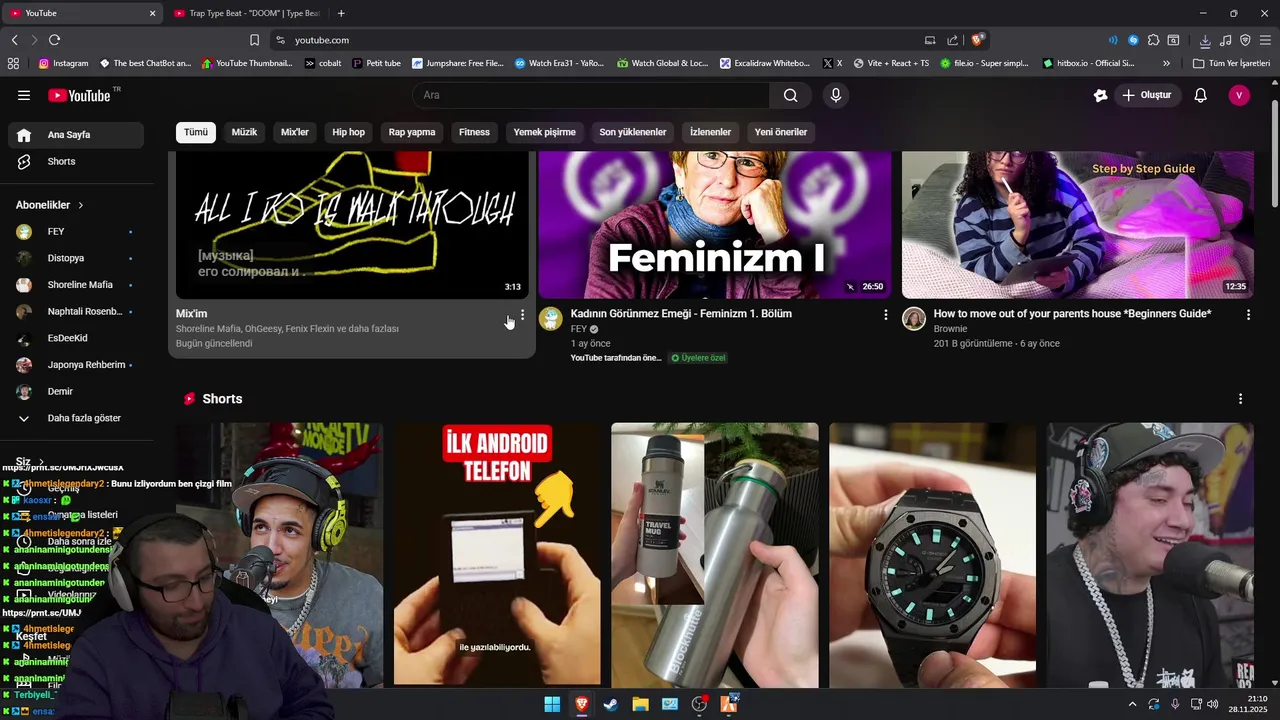Viewport: 1280px width, 720px height.
Task: Open Brave Shields lion icon
Action: point(978,40)
